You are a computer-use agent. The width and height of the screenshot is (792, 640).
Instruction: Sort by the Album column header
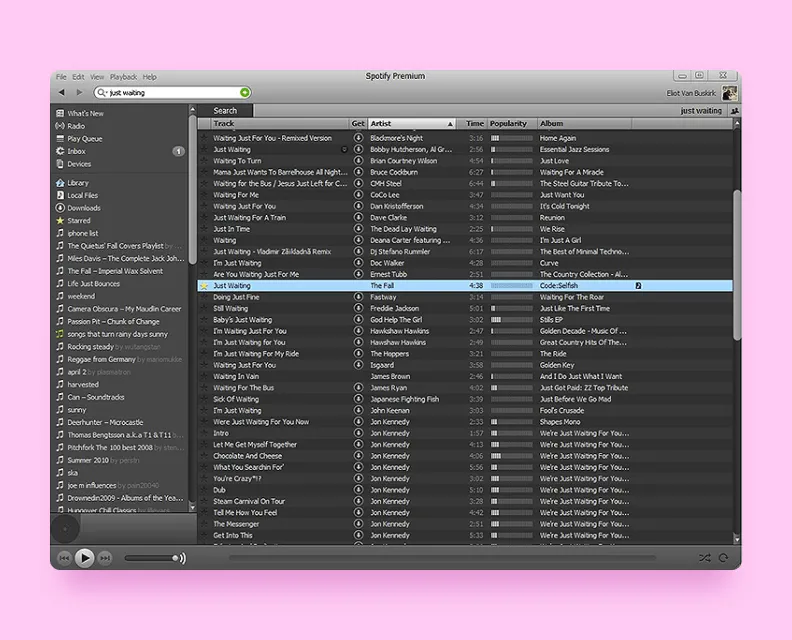point(584,123)
